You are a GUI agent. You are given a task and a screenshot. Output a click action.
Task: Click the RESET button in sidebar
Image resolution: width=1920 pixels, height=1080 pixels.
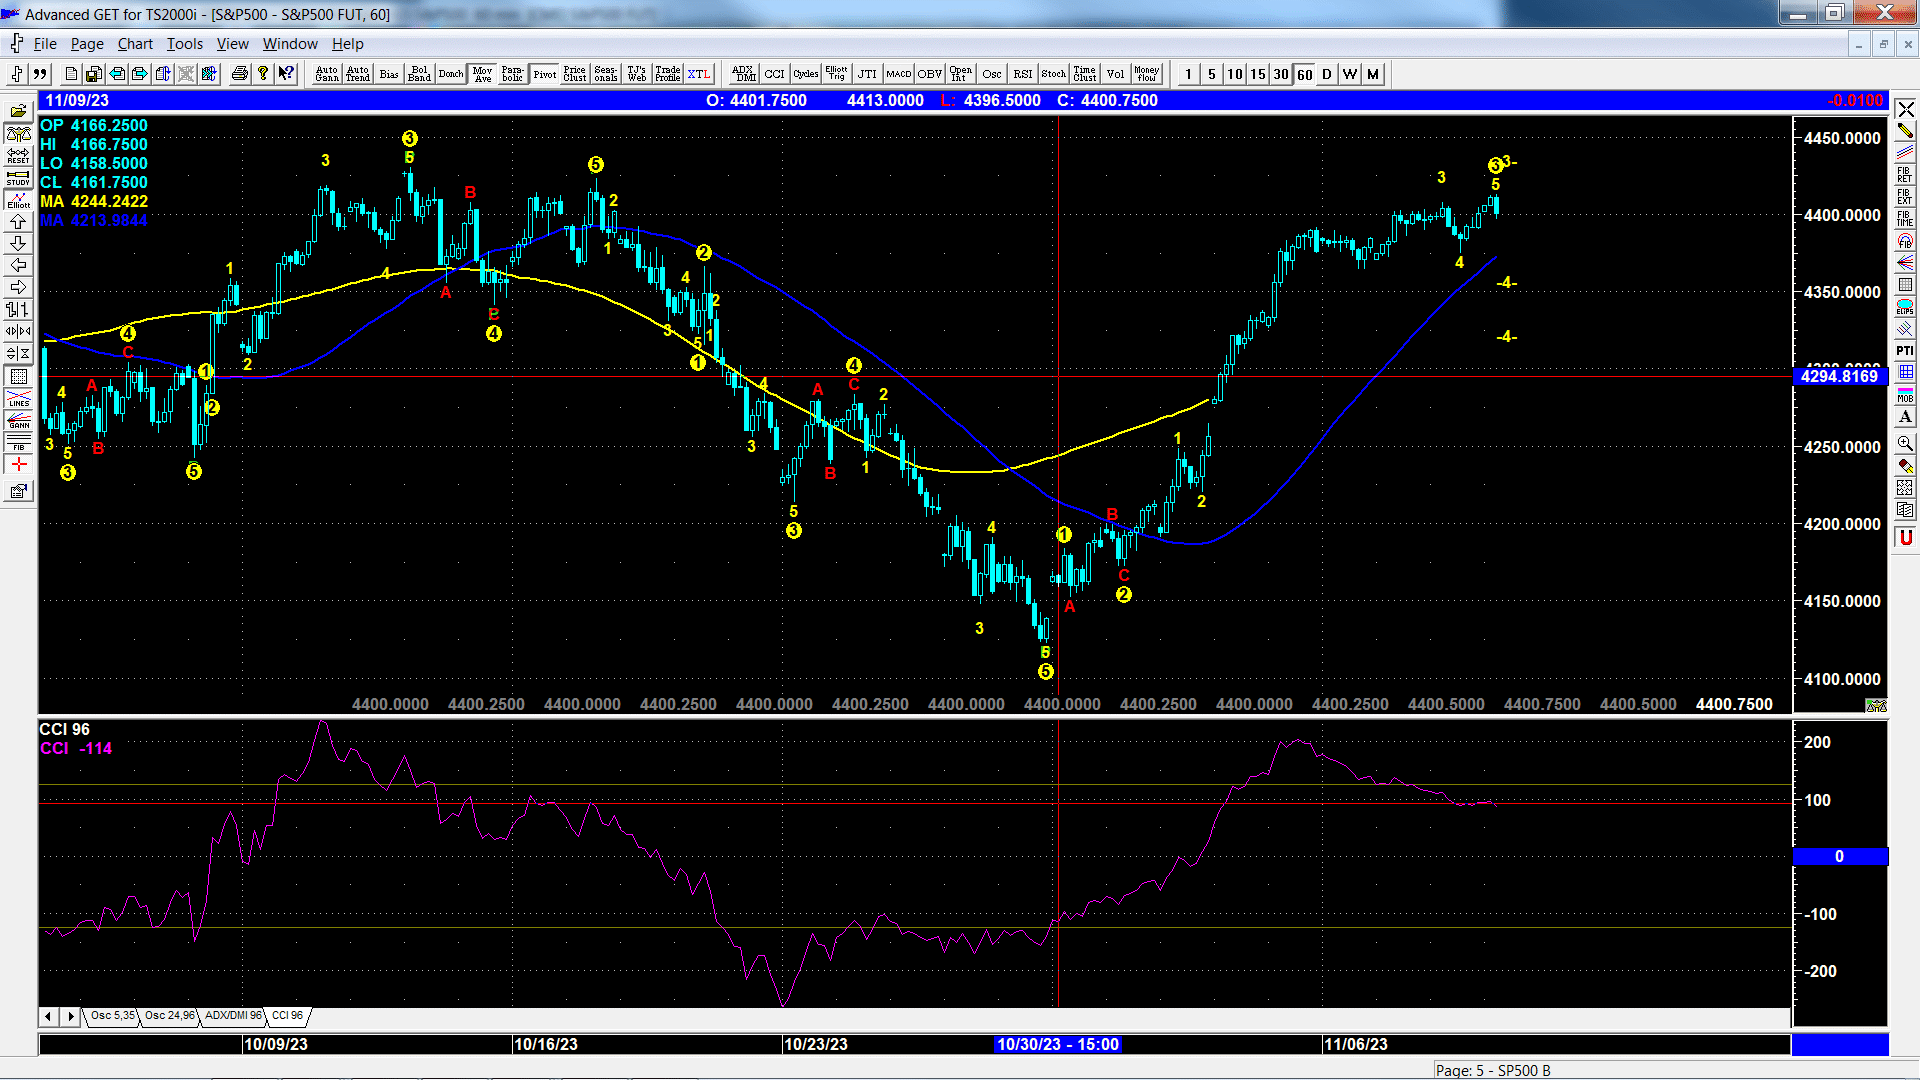(18, 155)
